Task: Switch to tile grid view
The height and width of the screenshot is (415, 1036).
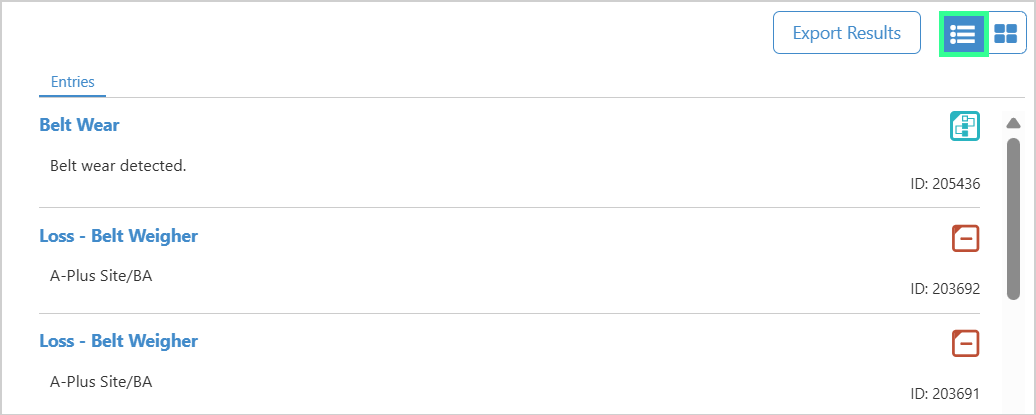Action: 1006,34
